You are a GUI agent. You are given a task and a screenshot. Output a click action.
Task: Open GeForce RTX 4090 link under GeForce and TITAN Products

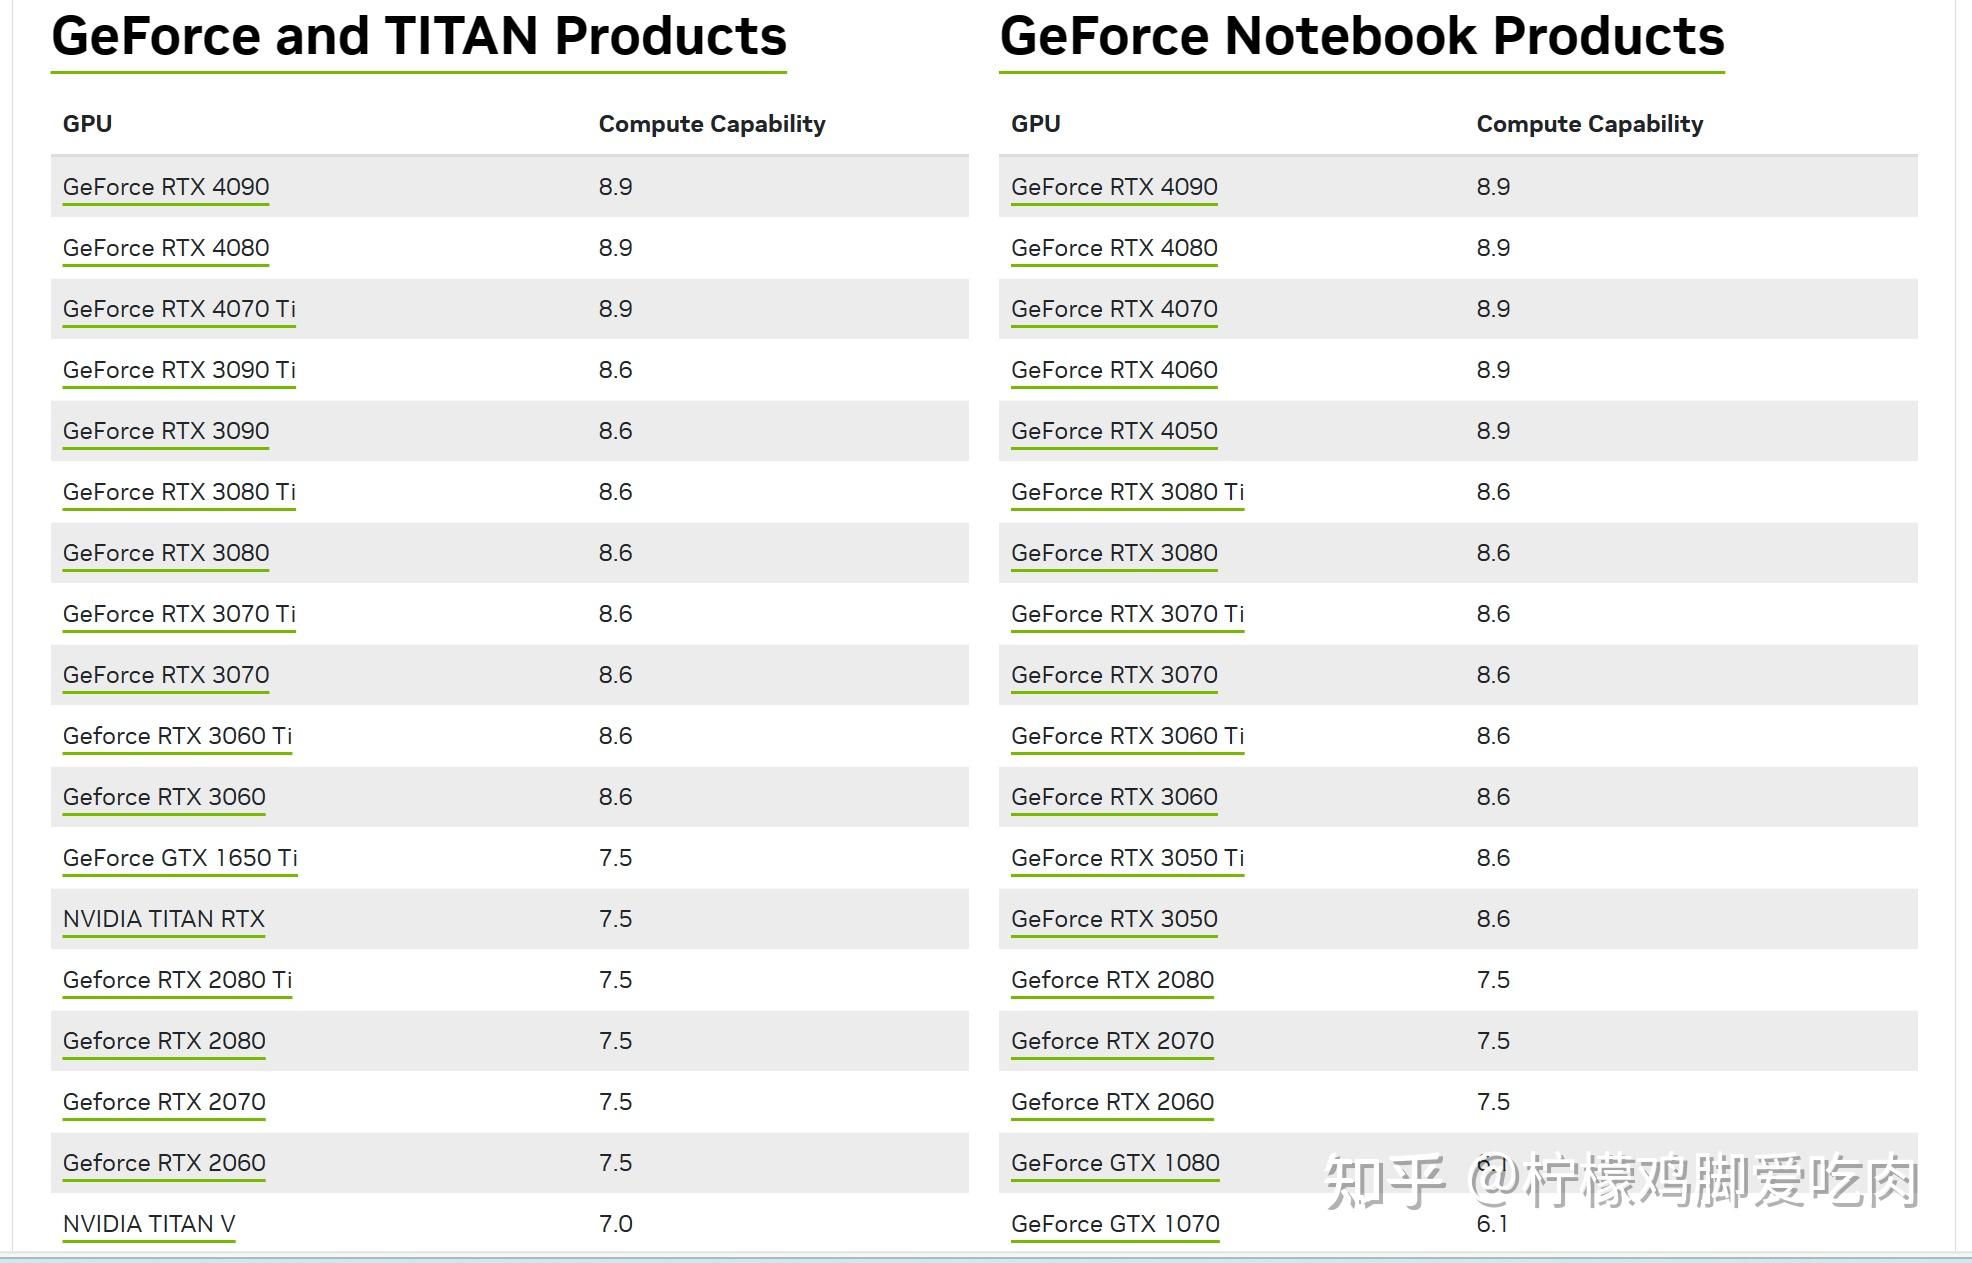pyautogui.click(x=166, y=187)
